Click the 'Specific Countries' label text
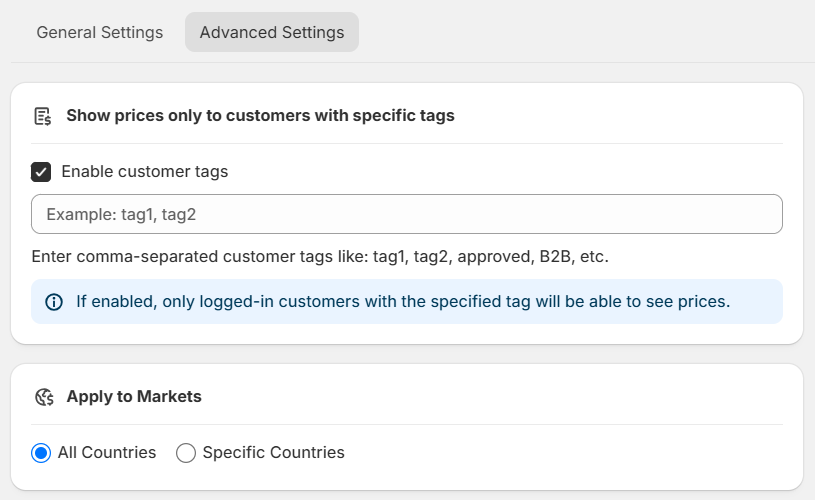 coord(273,452)
